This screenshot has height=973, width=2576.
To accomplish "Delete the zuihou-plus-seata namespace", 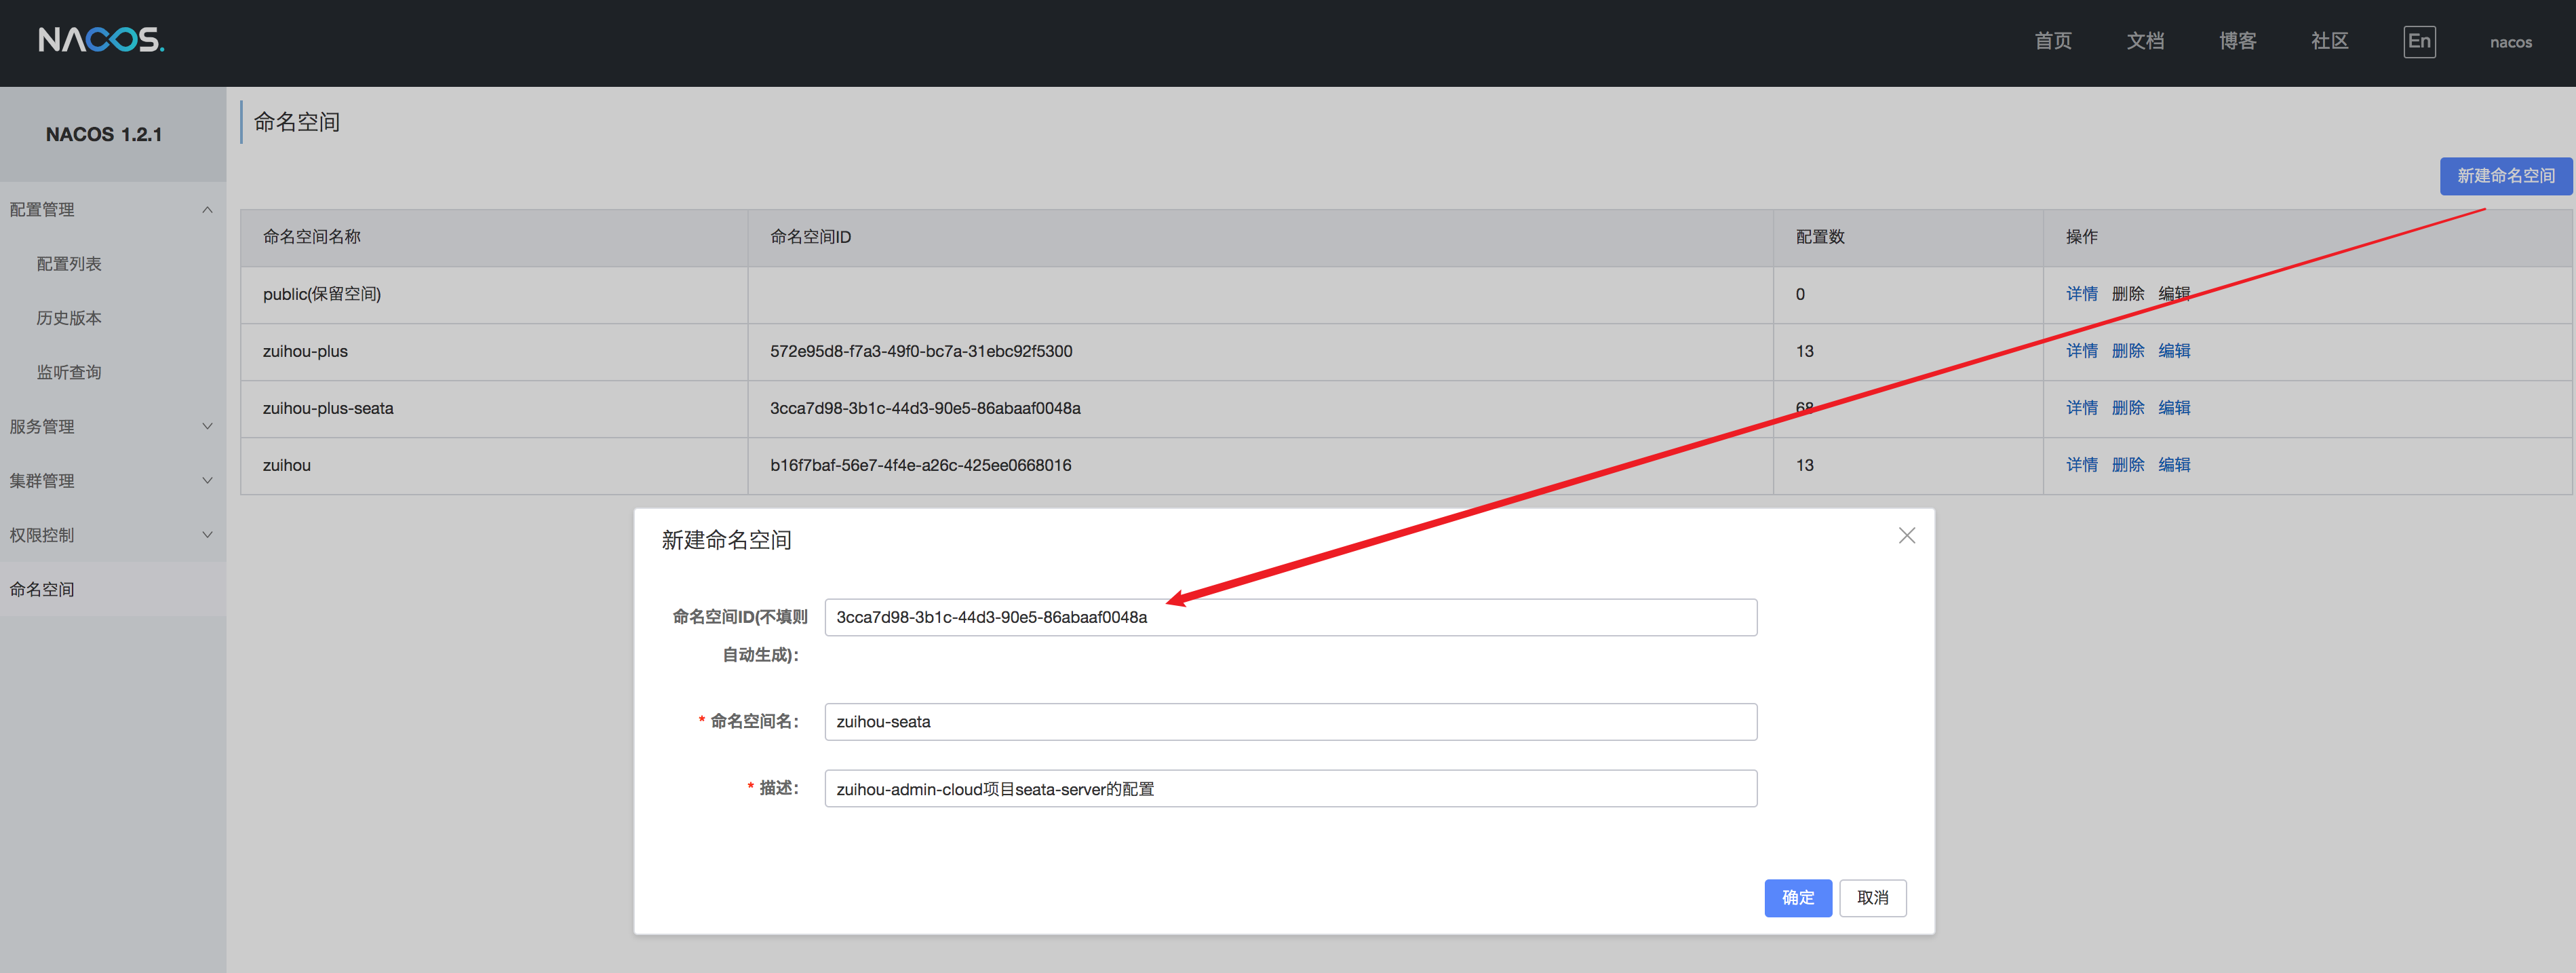I will pyautogui.click(x=2128, y=408).
